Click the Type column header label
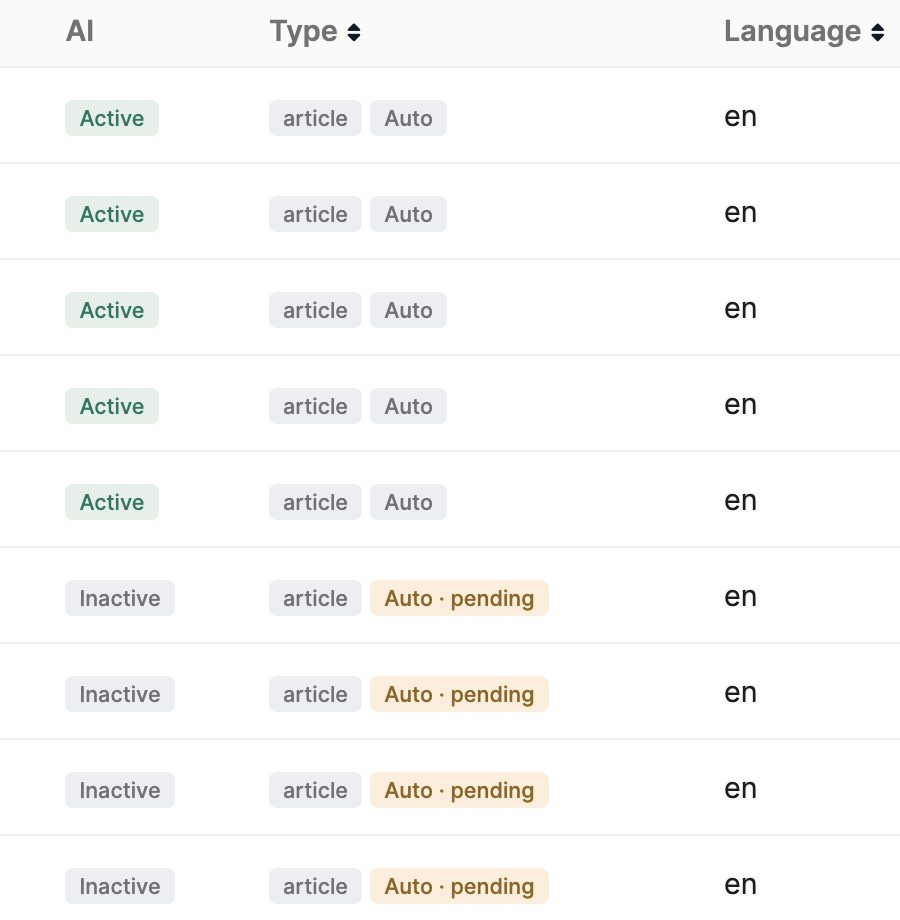The height and width of the screenshot is (920, 900). pos(303,31)
